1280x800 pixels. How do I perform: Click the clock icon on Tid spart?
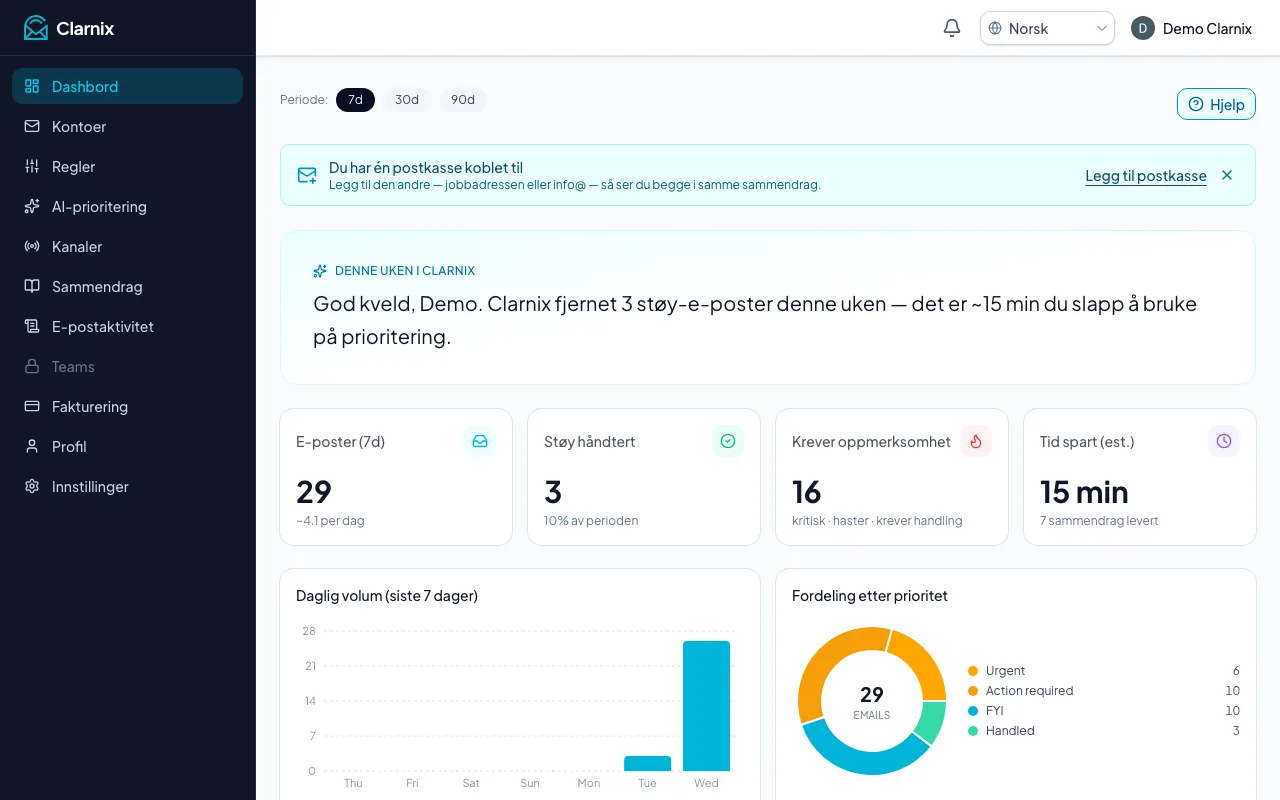1224,441
